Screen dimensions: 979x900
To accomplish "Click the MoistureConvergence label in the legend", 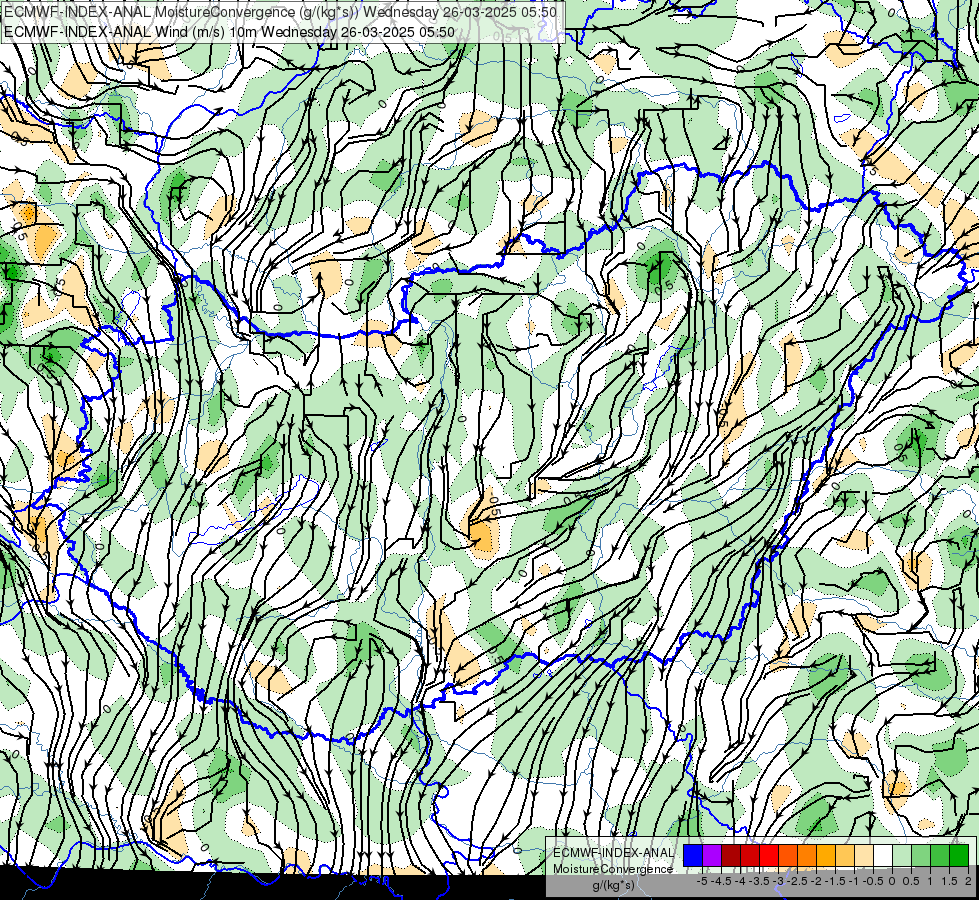I will [x=613, y=869].
